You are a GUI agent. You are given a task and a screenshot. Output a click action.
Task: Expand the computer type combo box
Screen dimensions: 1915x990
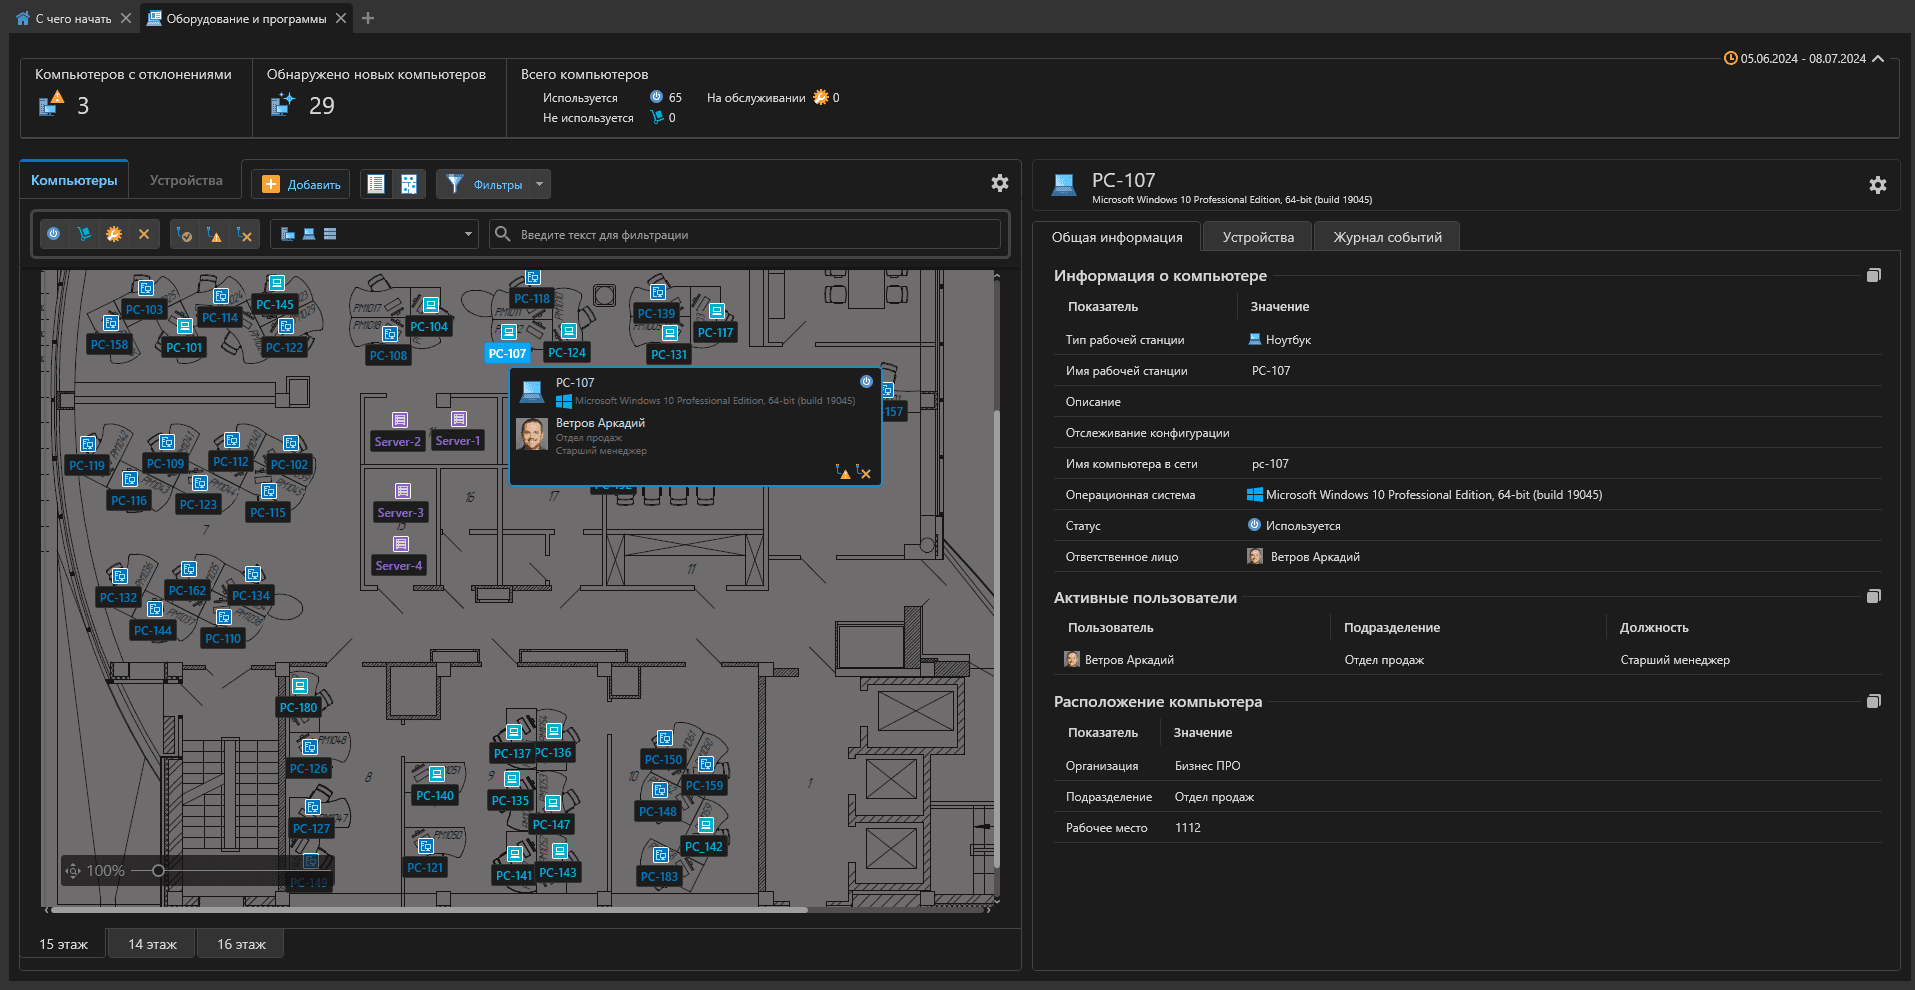point(468,234)
